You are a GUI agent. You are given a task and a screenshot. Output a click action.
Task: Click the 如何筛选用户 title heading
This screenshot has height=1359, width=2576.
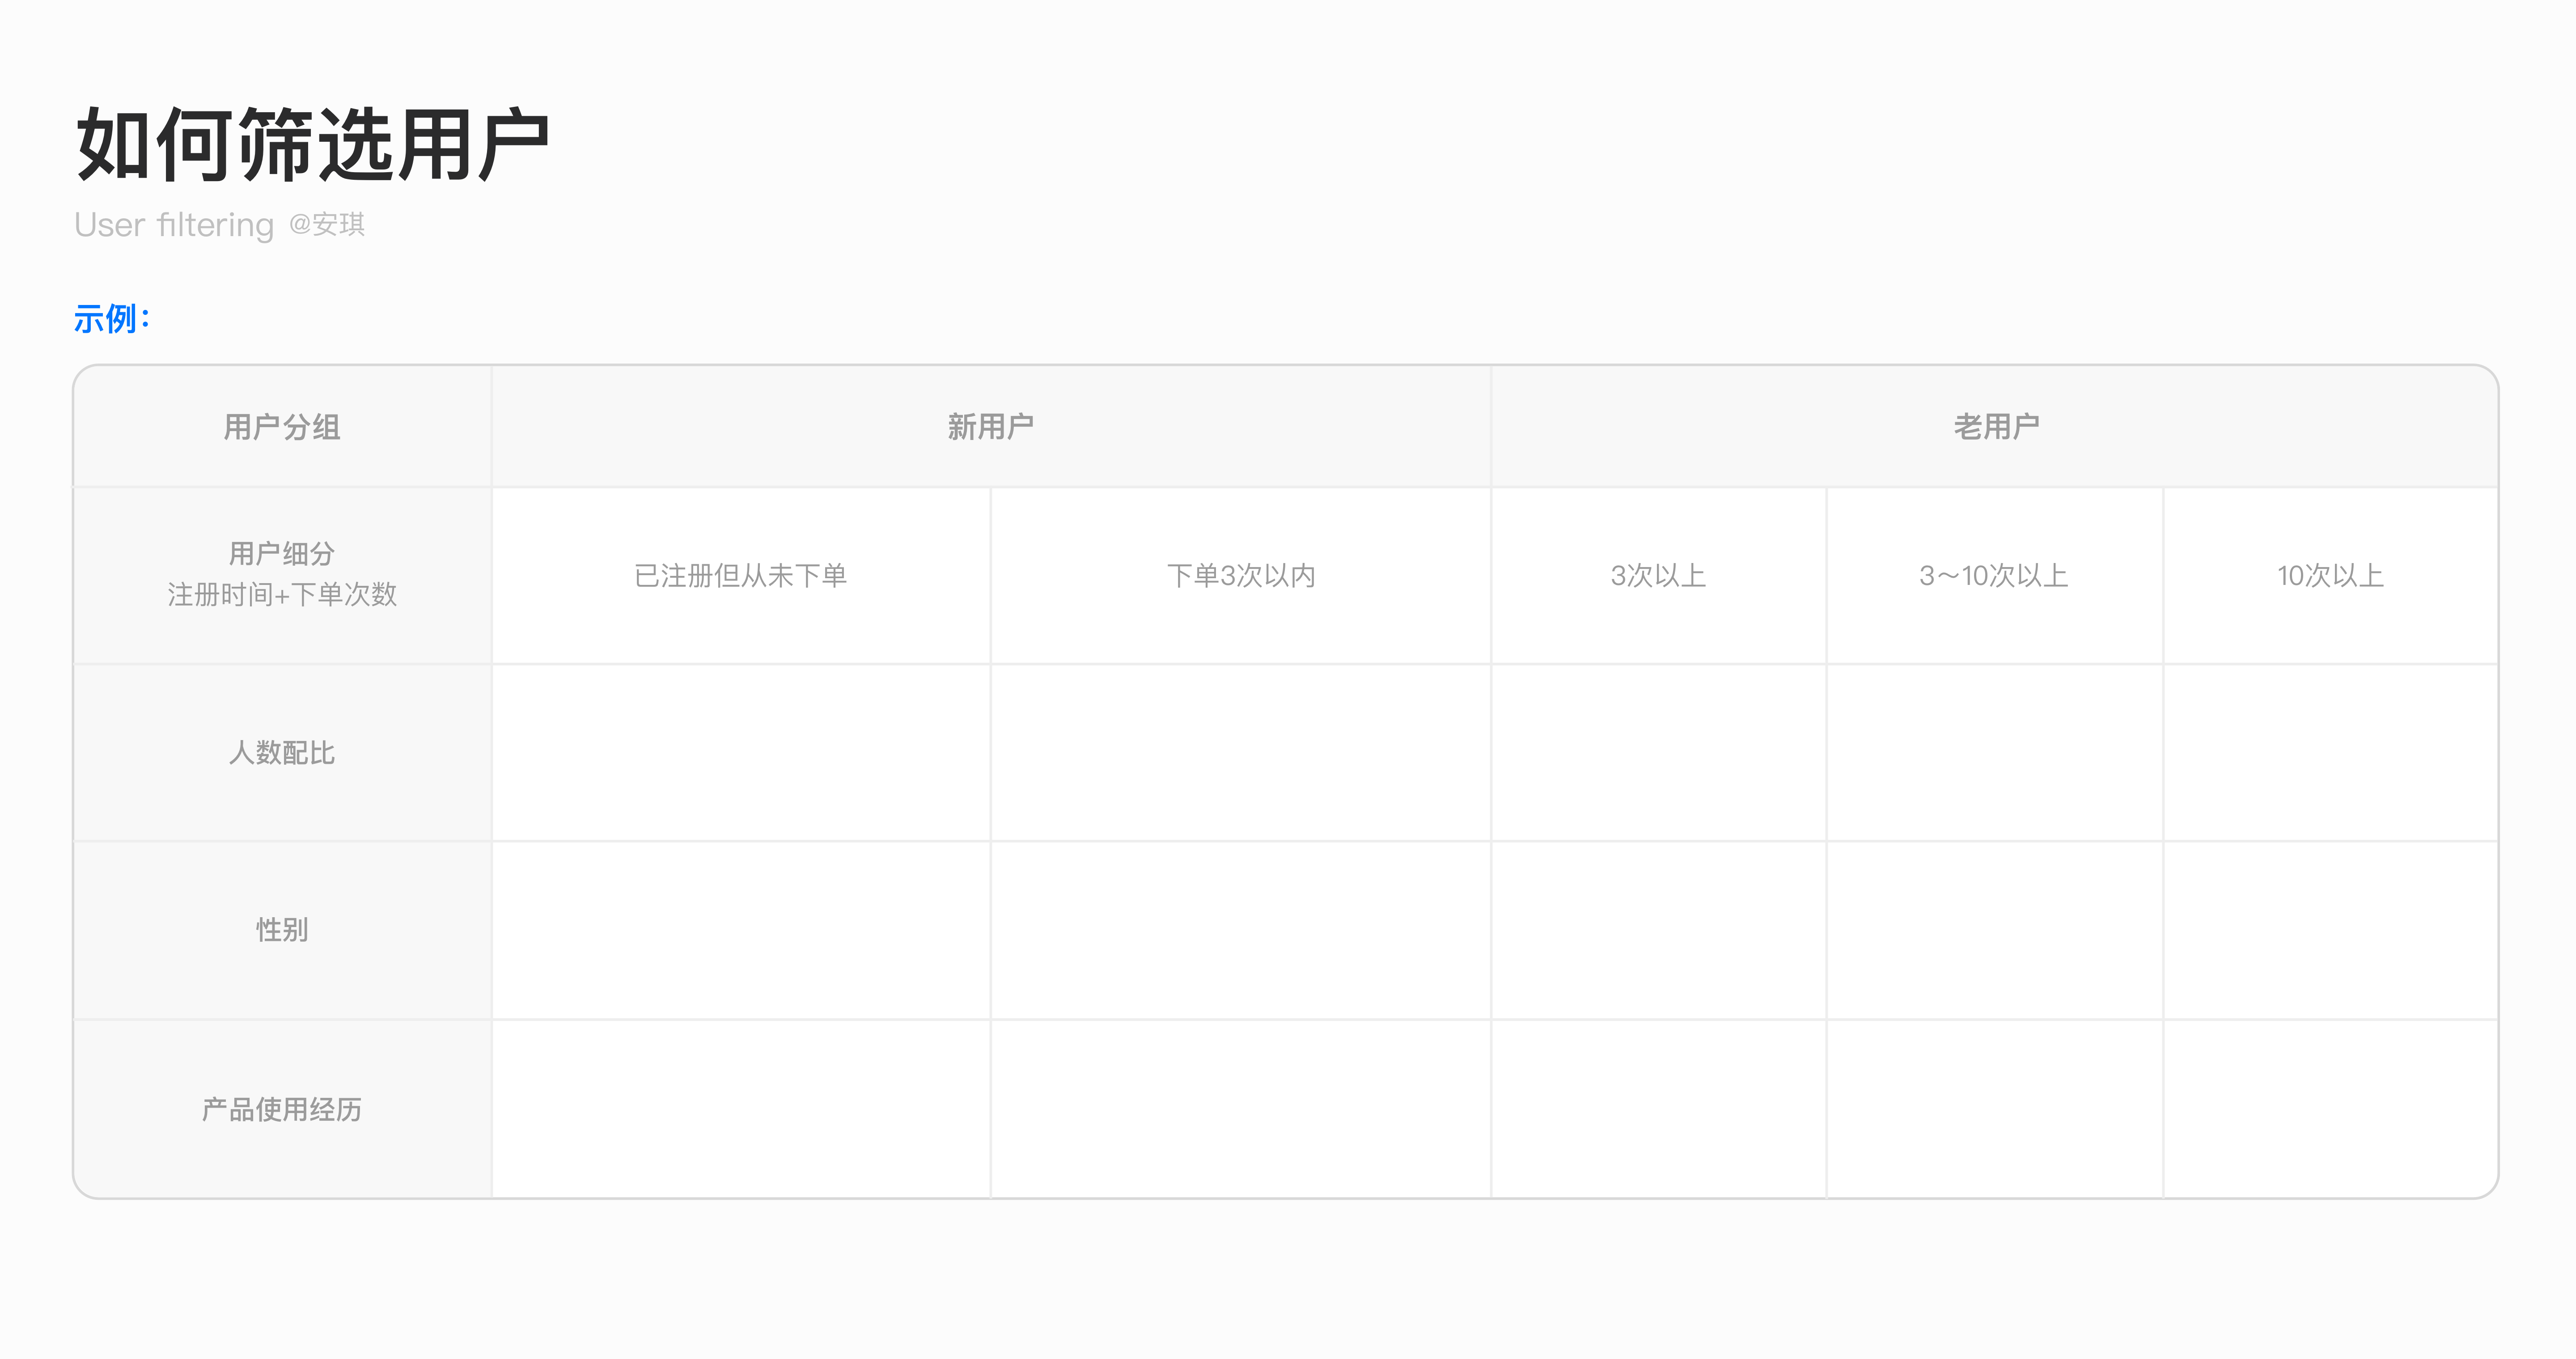[312, 146]
